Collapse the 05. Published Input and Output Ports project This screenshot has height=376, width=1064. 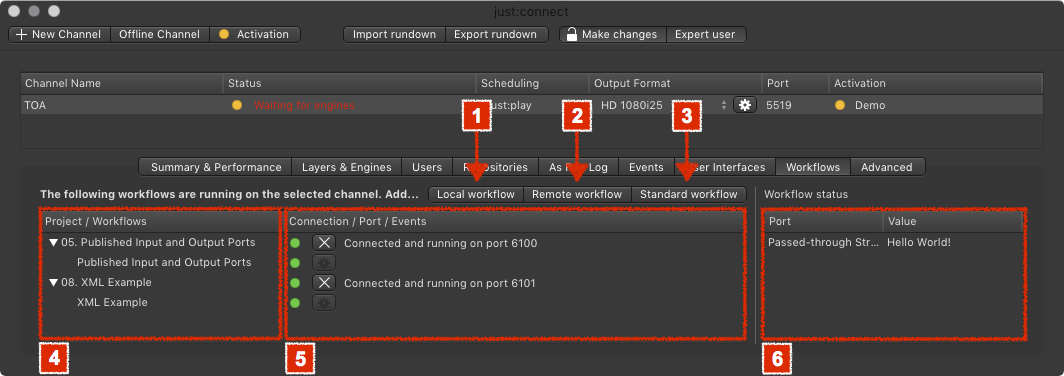click(x=53, y=242)
